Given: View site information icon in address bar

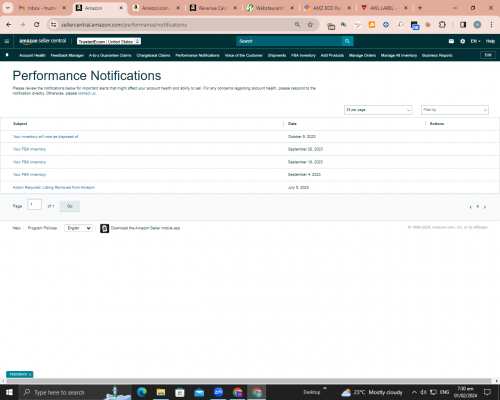Looking at the screenshot, I should (53, 24).
